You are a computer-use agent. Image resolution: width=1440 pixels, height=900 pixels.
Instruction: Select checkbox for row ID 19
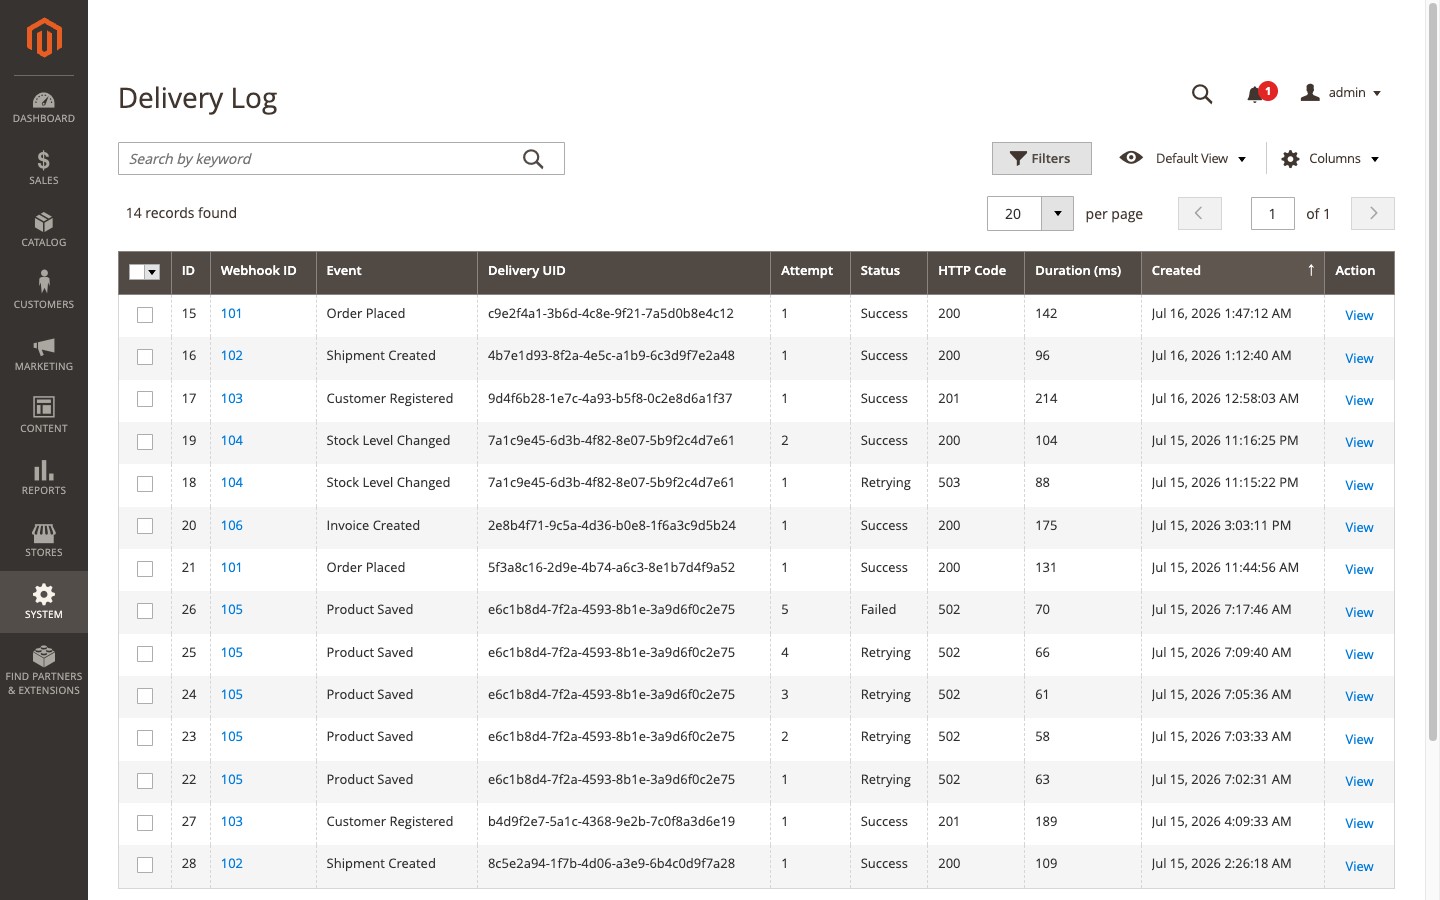tap(145, 441)
